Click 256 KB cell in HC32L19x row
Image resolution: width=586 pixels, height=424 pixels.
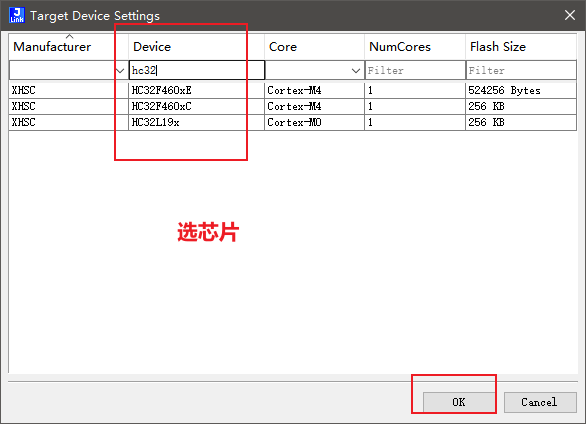coord(521,123)
